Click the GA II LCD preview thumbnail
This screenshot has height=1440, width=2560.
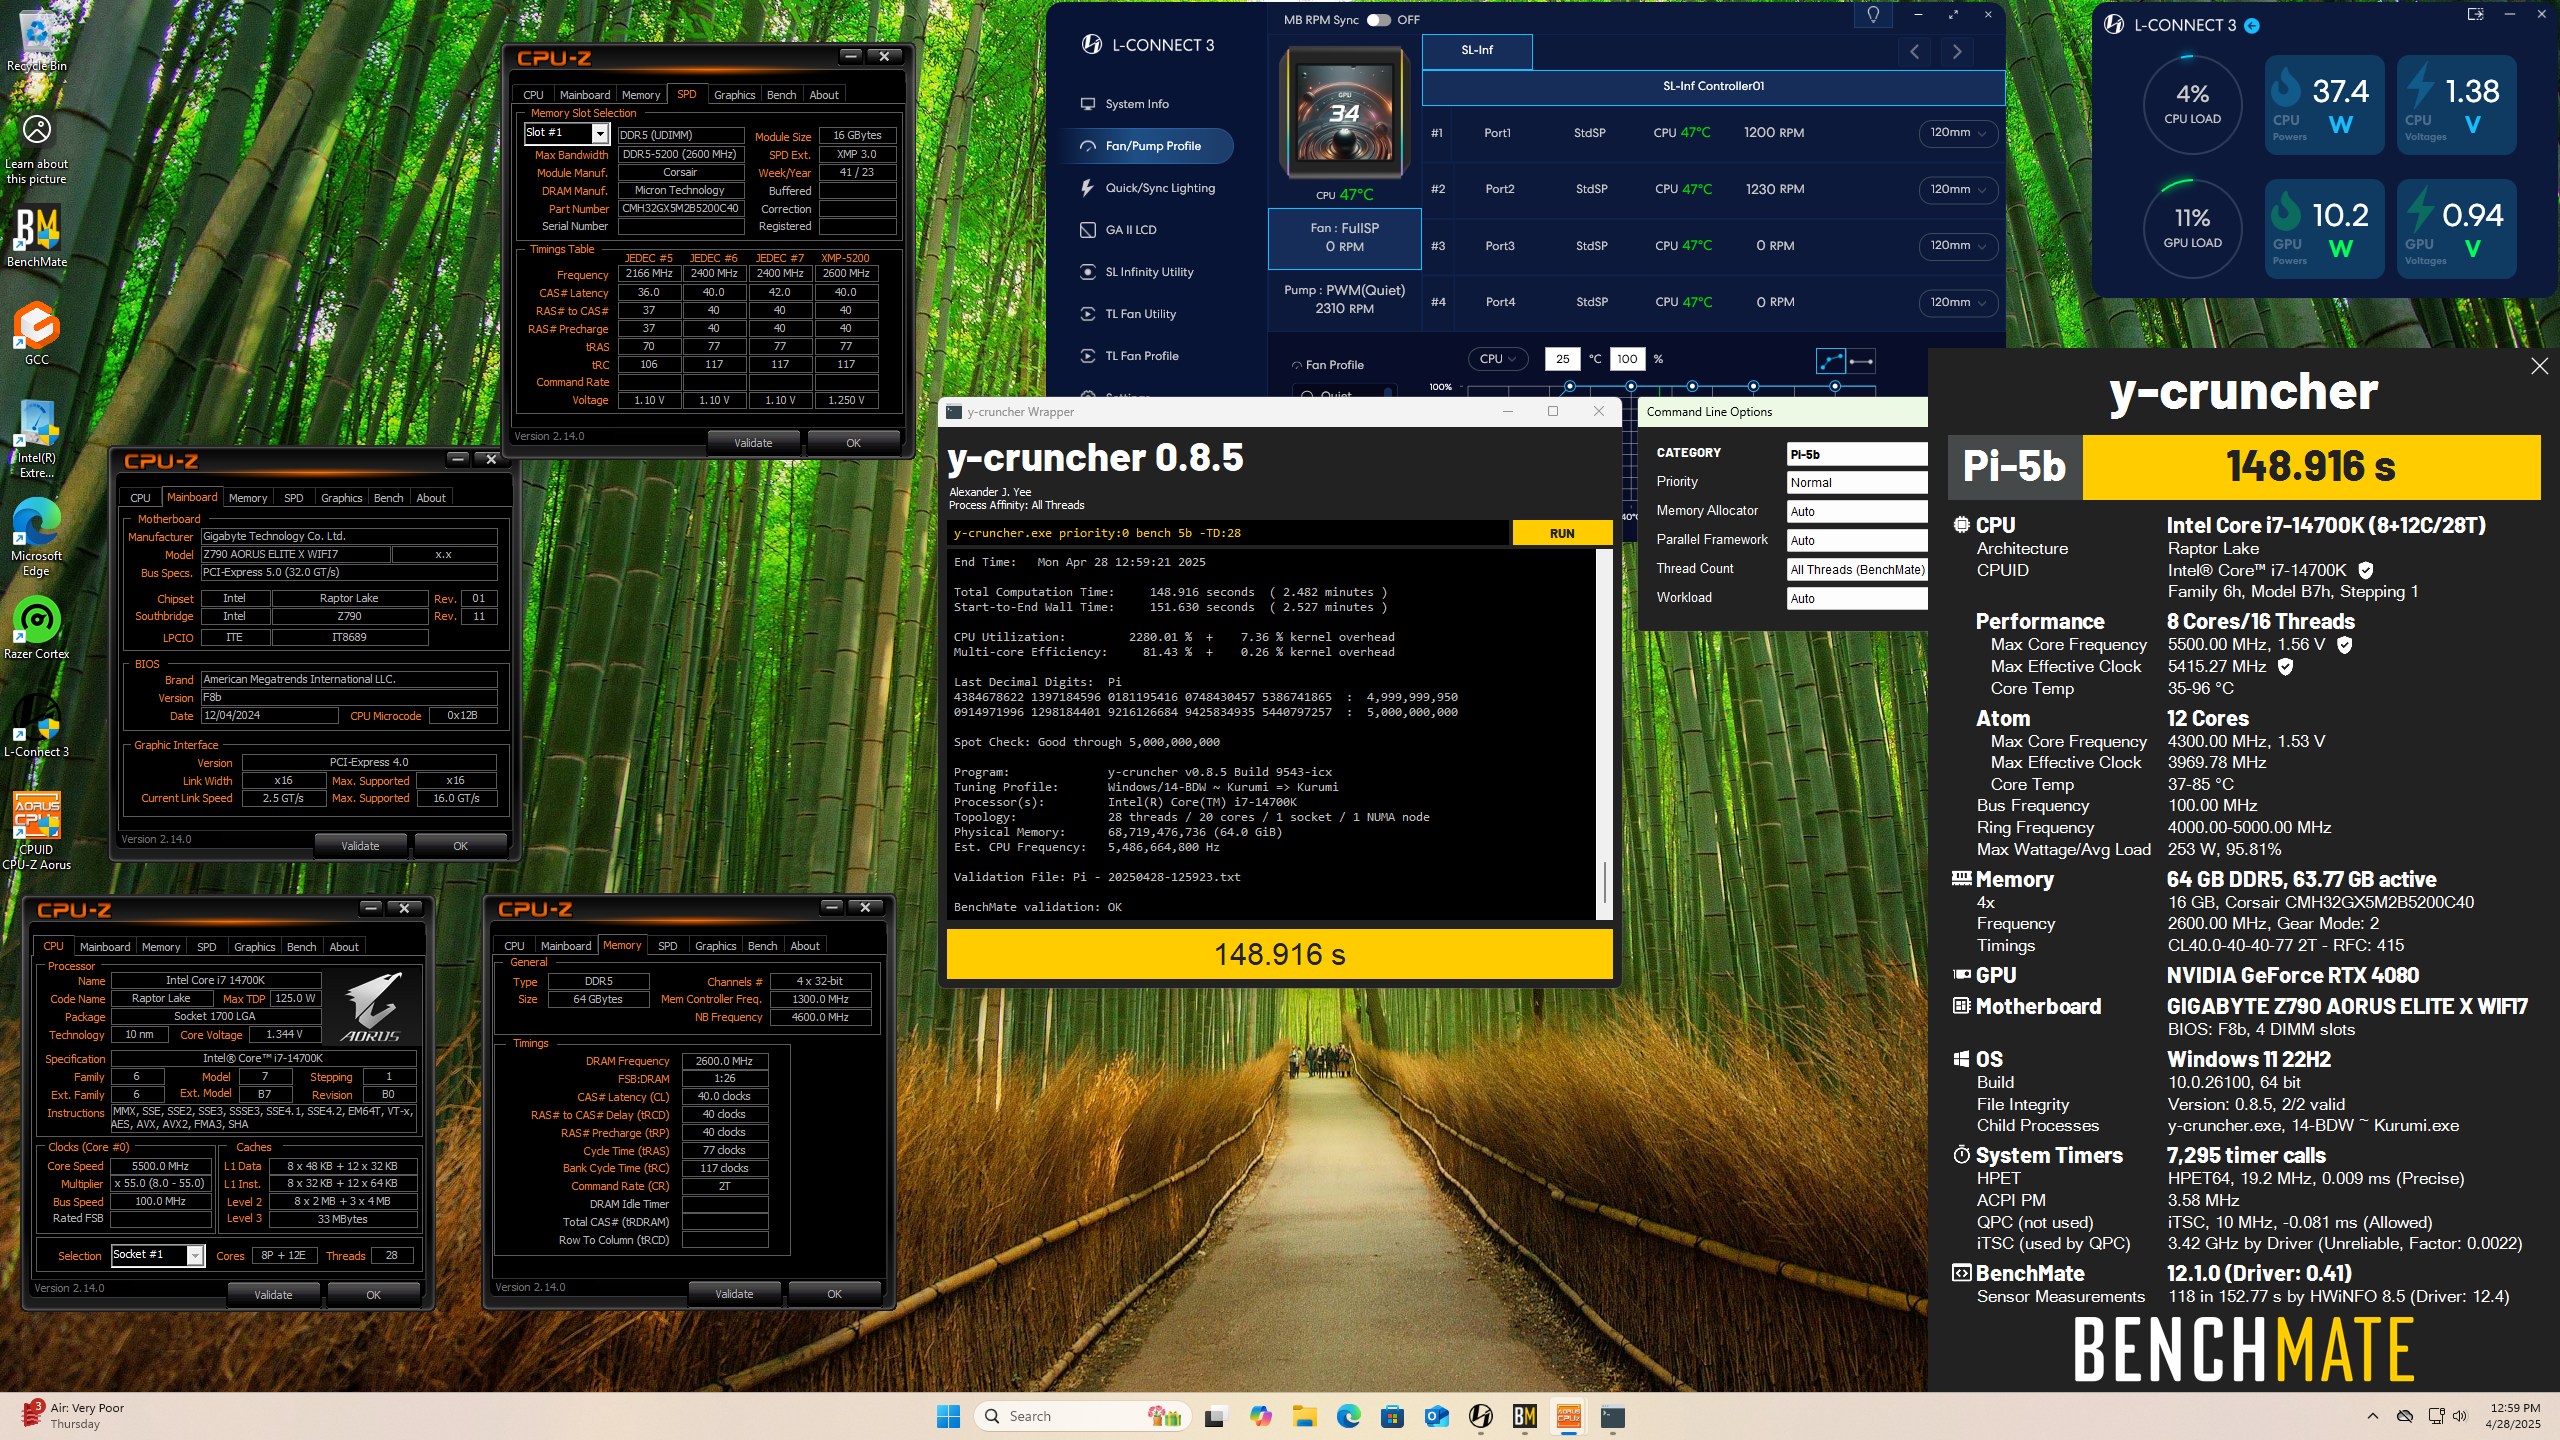(x=1344, y=112)
